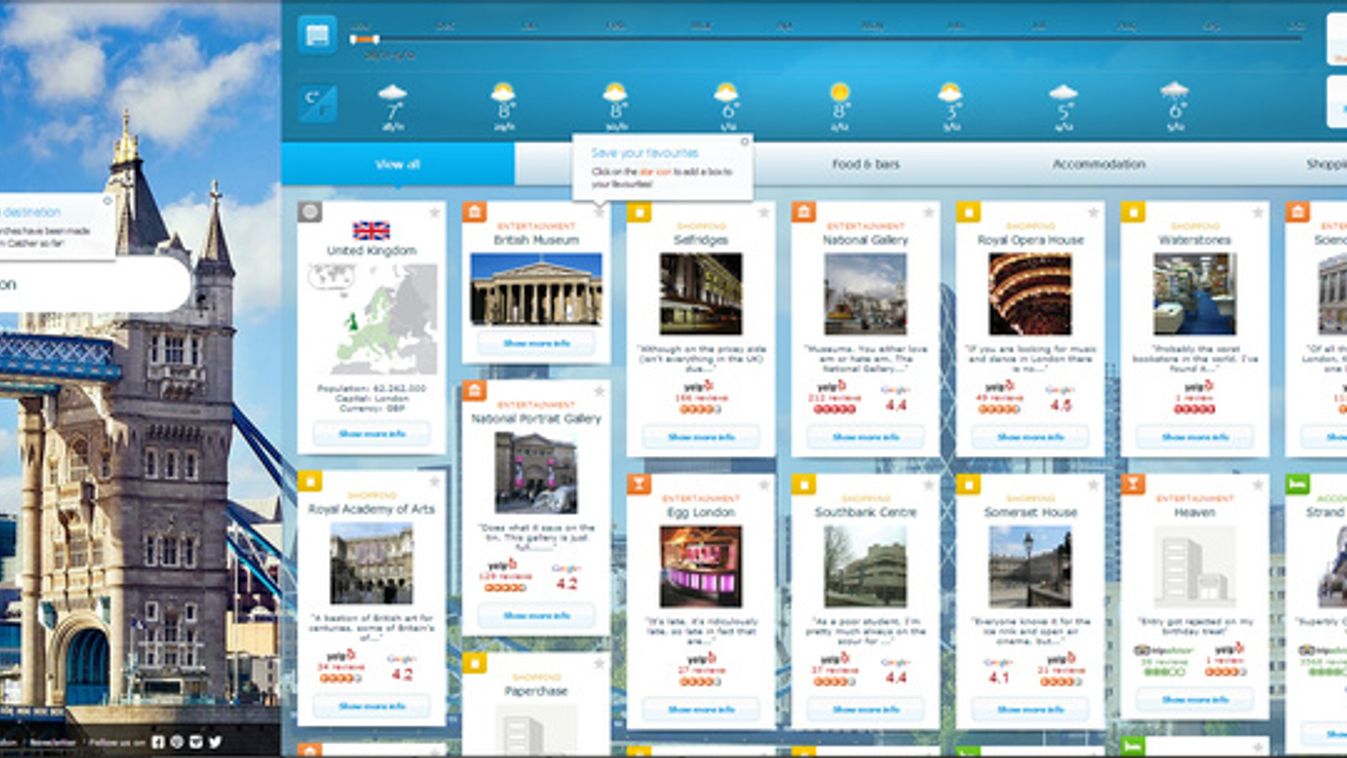Favourite the National Gallery card star
Screen dimensions: 1347x758
[928, 212]
